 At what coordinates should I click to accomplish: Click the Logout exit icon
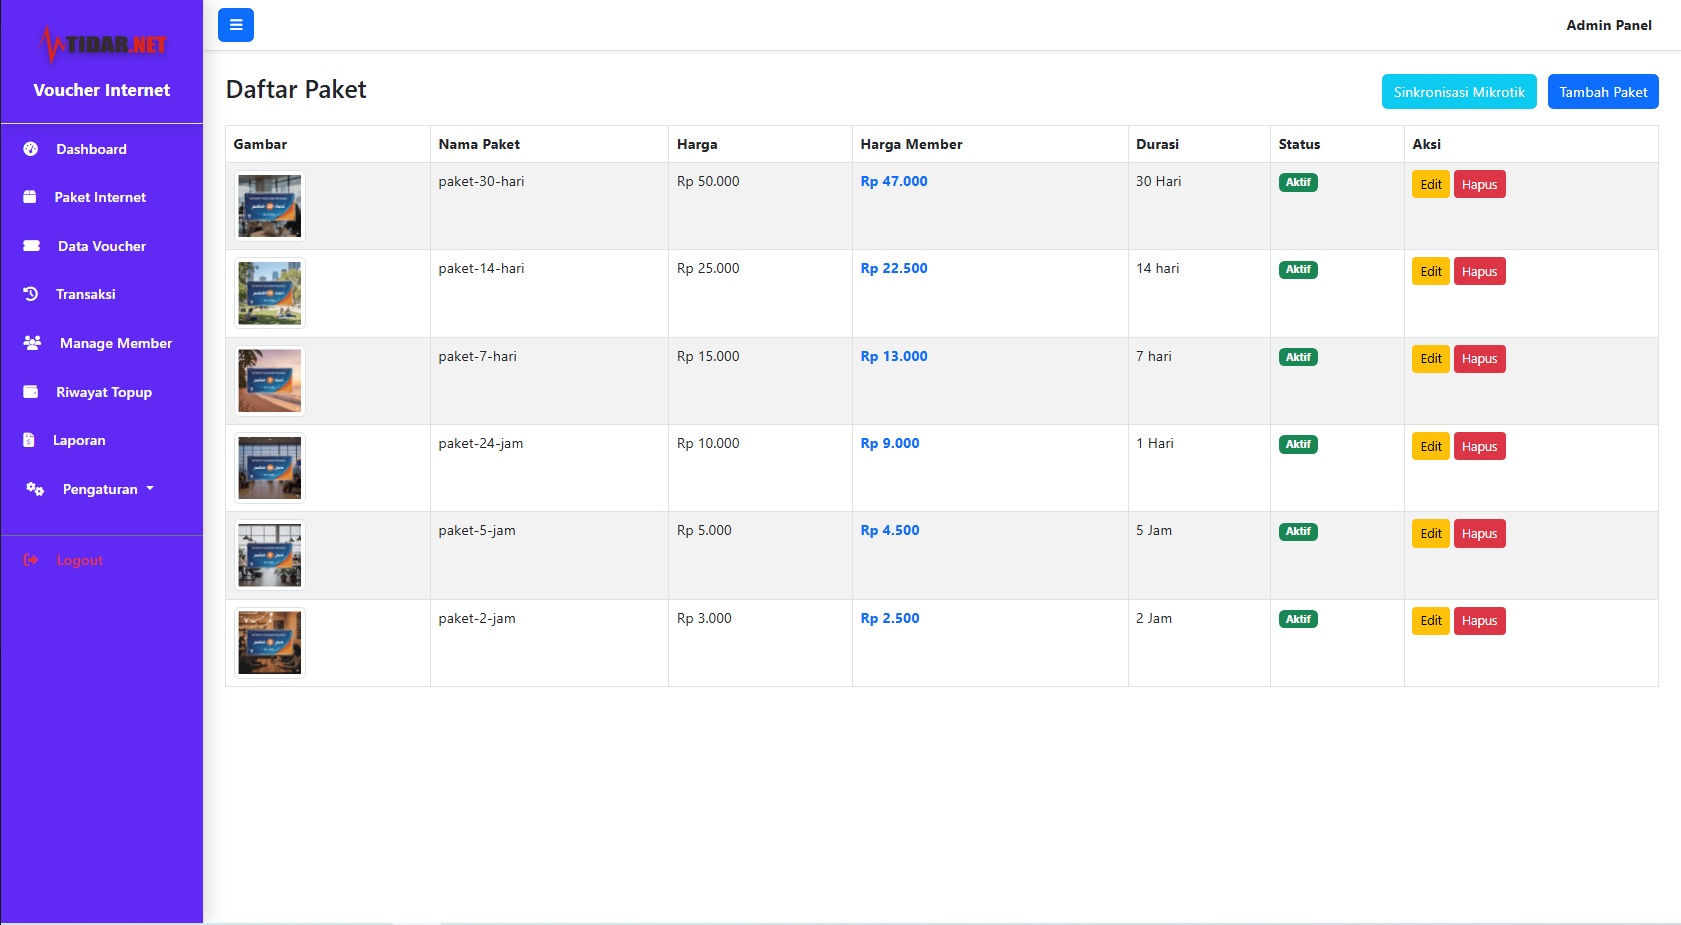click(x=31, y=560)
